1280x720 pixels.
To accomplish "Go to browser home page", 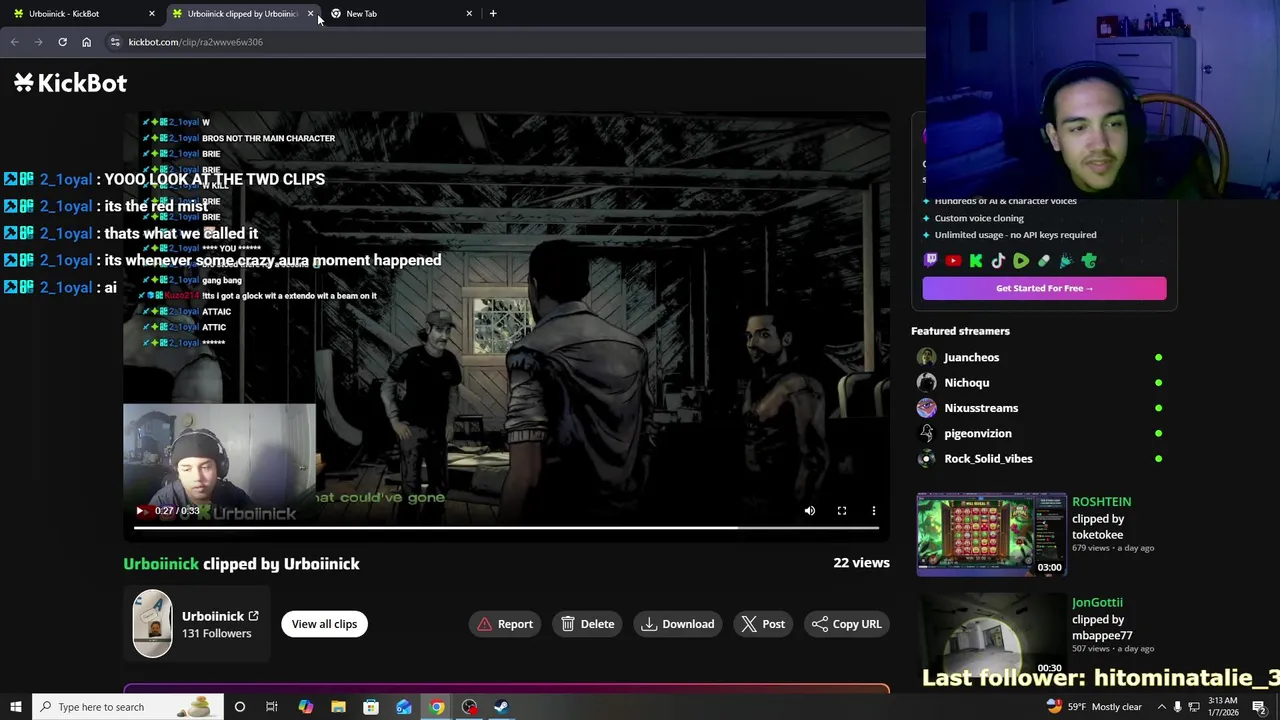I will (x=86, y=42).
